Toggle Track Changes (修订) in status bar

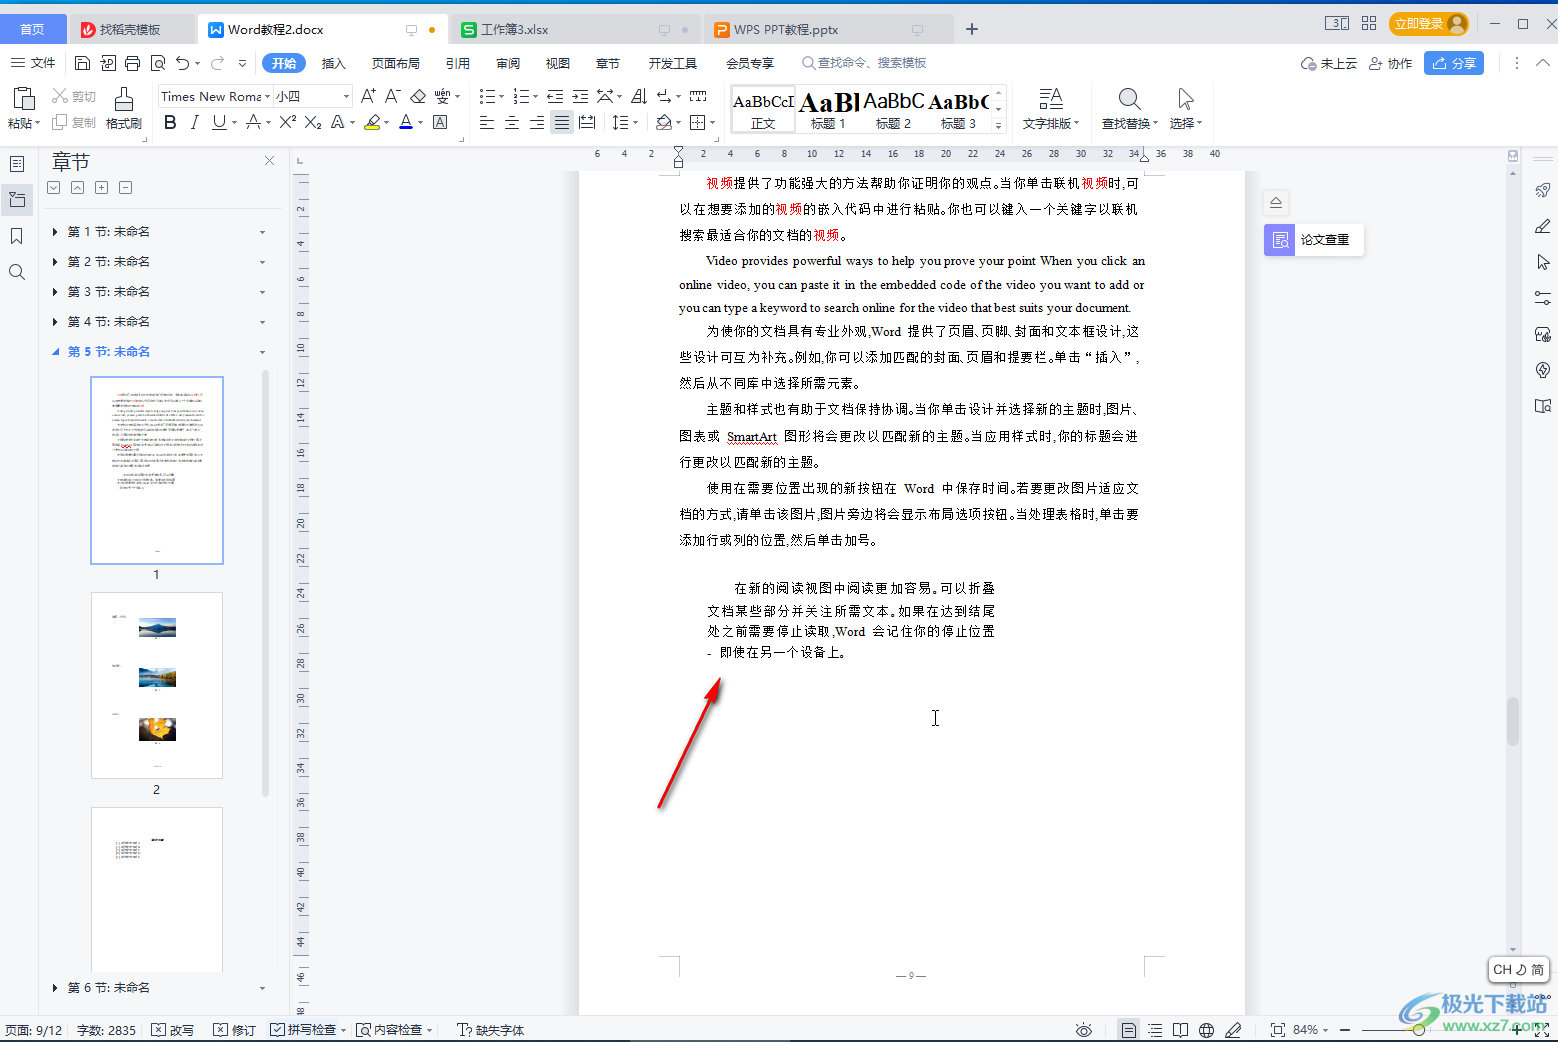click(x=235, y=1030)
